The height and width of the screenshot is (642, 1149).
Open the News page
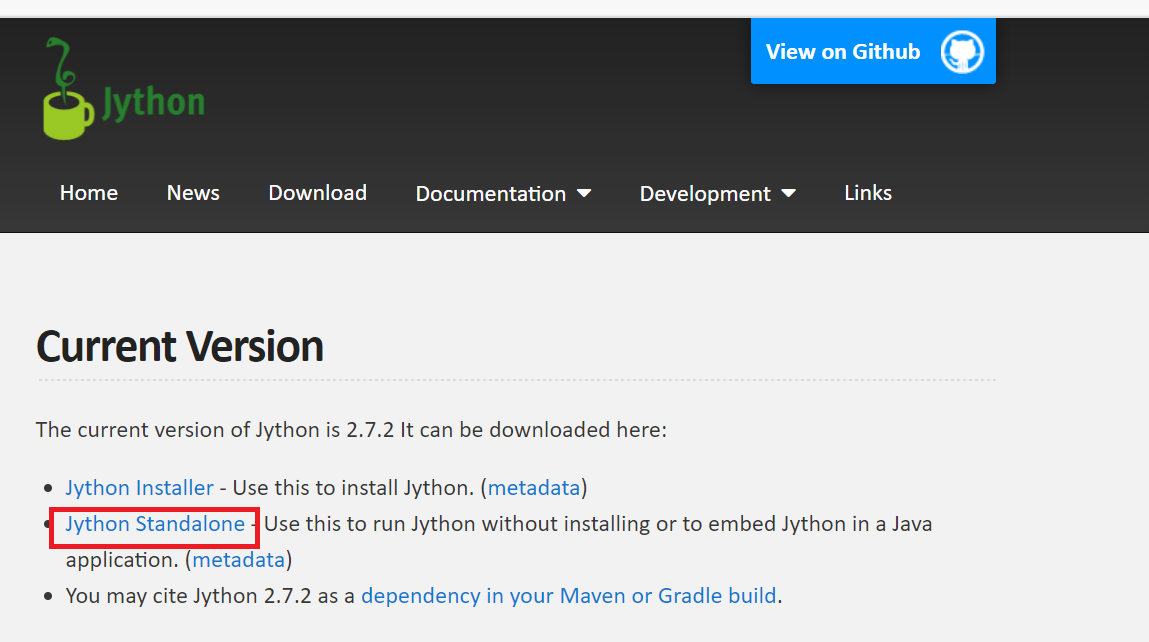(193, 193)
